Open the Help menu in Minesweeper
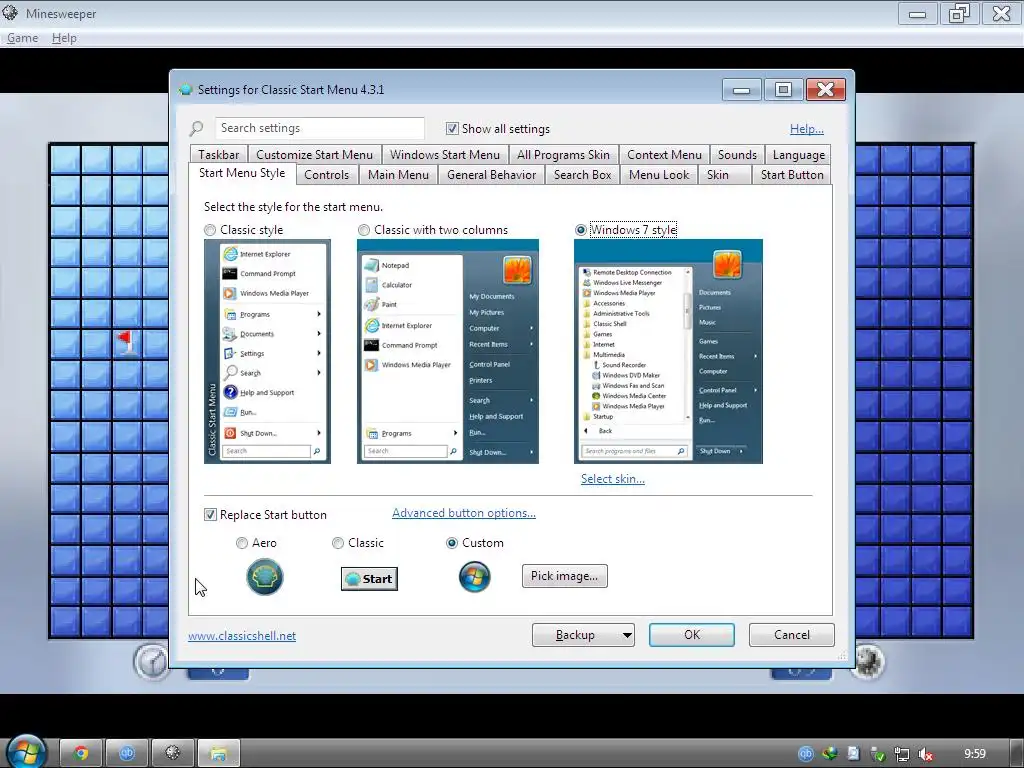The width and height of the screenshot is (1024, 768). click(x=64, y=38)
